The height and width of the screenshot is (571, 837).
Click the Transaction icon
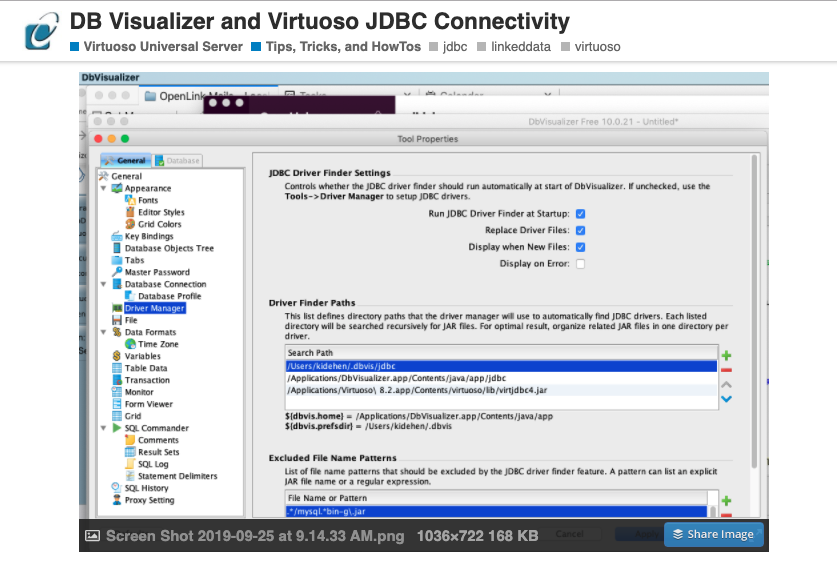tap(117, 380)
